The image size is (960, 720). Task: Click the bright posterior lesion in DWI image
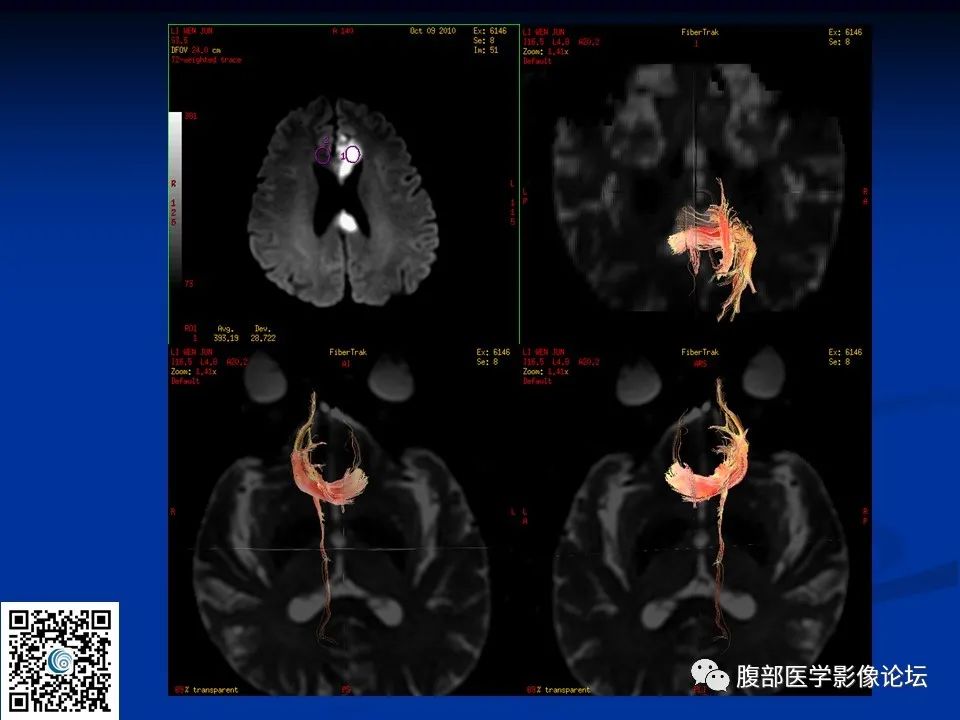point(347,221)
